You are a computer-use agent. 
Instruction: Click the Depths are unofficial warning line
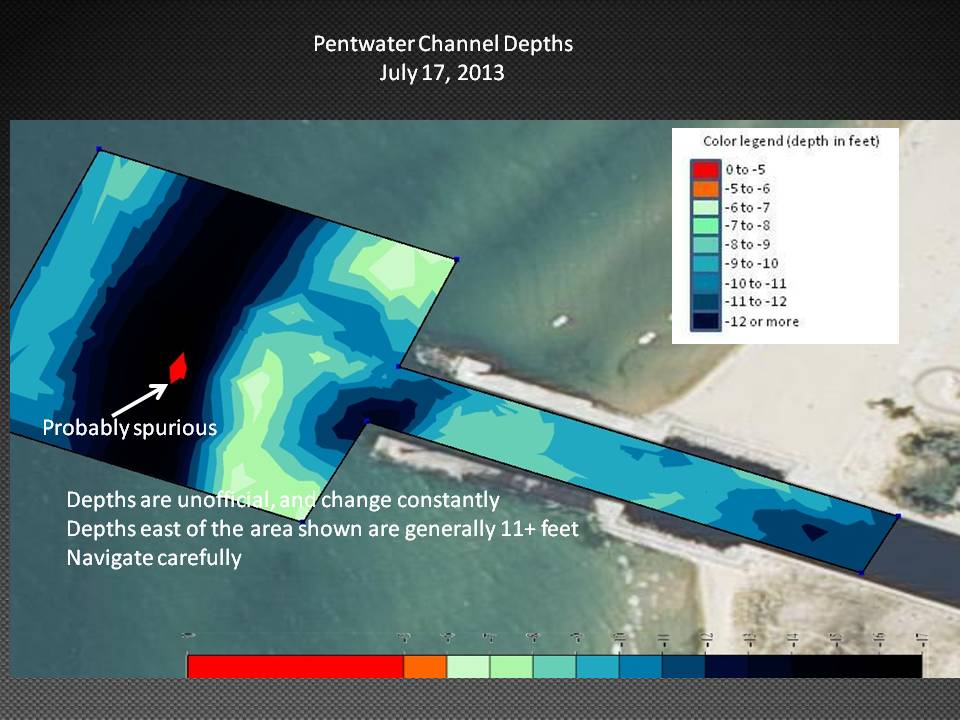(x=282, y=499)
